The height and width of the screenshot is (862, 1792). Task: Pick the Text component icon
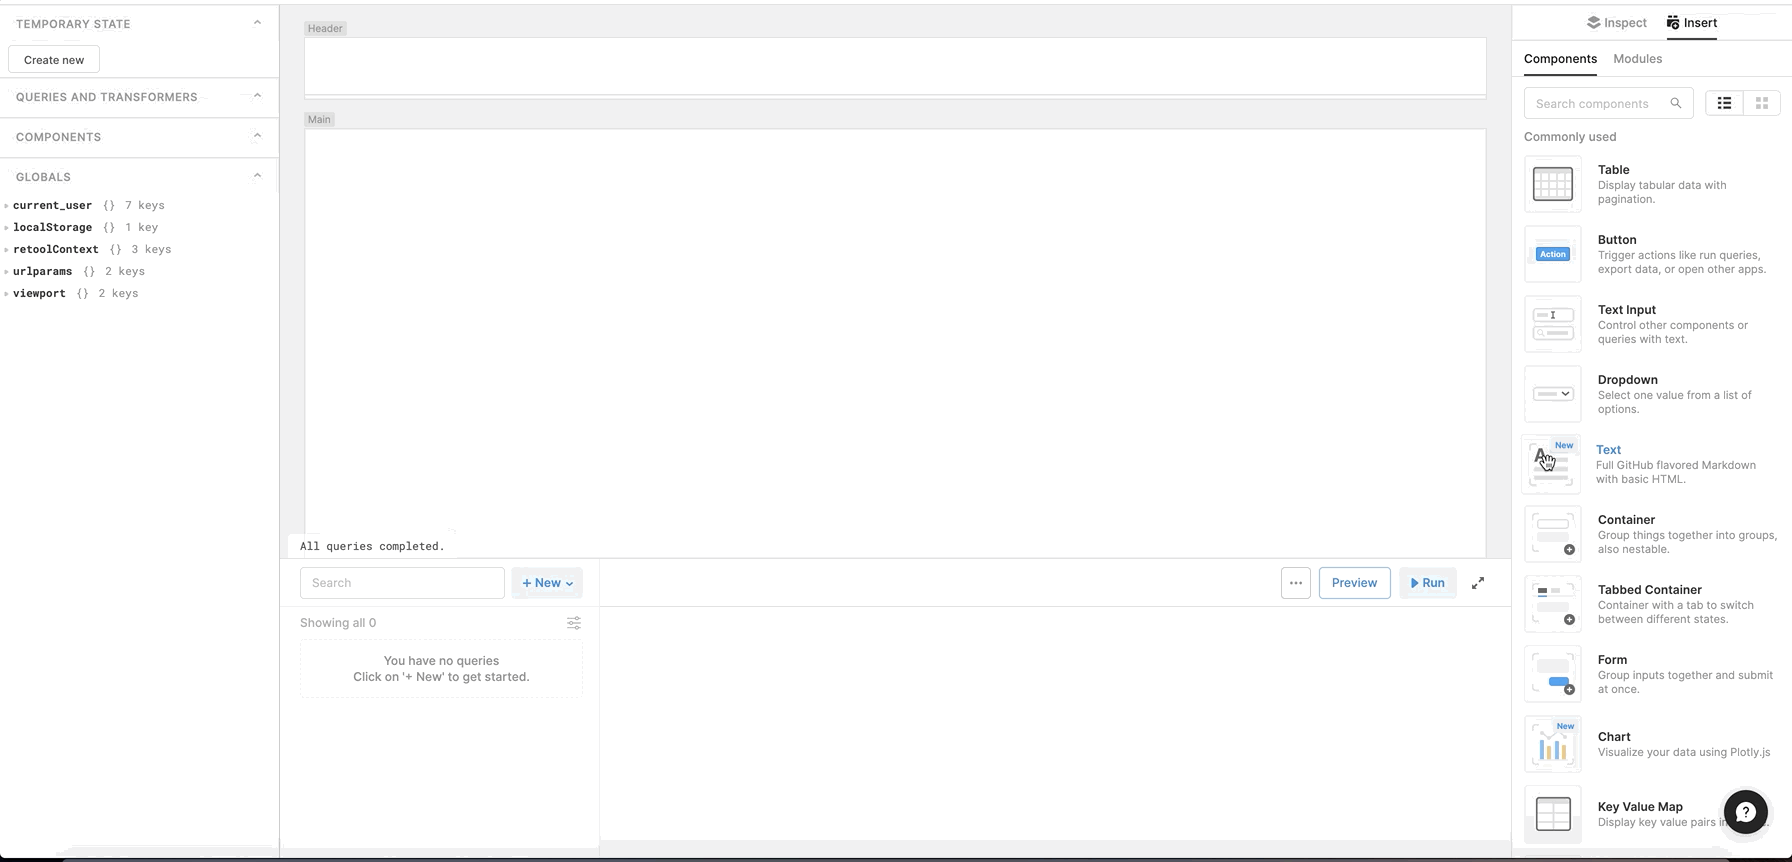1551,464
